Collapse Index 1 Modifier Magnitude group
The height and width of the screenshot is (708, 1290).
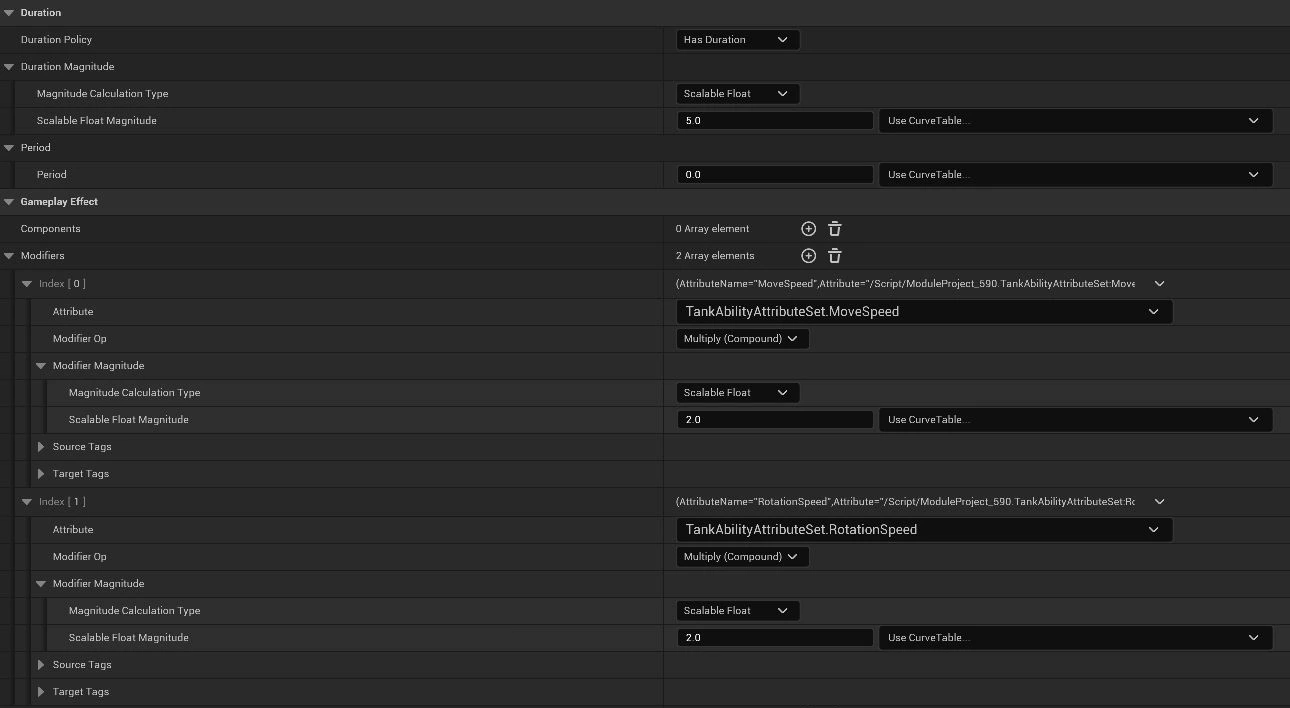pos(41,584)
